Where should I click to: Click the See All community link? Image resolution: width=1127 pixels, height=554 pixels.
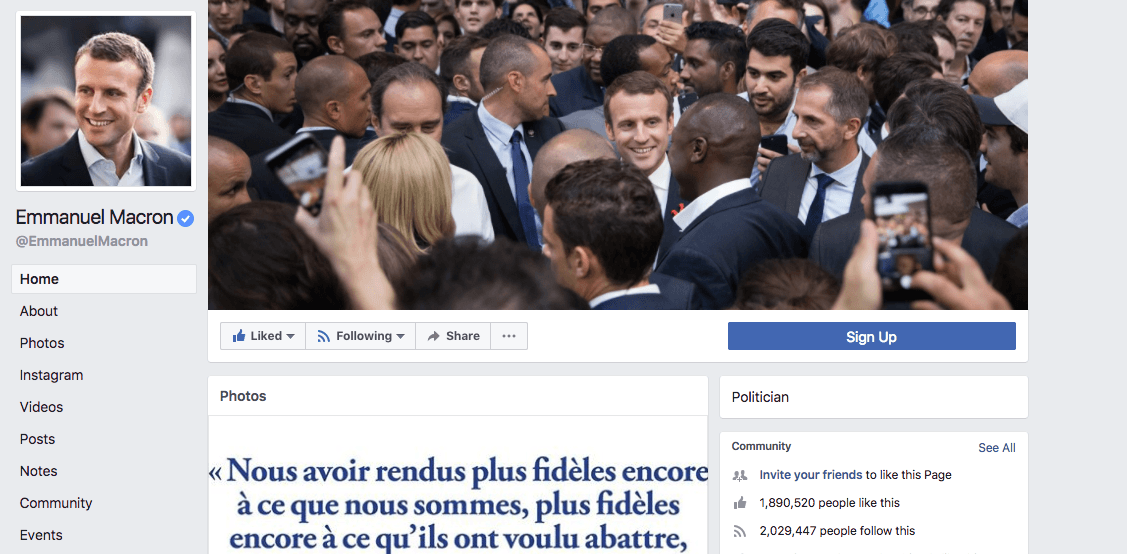coord(996,448)
